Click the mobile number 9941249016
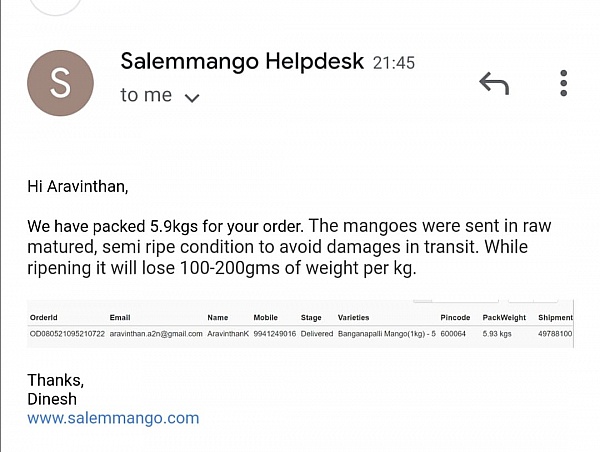Screen dimensions: 600x452 click(x=273, y=333)
